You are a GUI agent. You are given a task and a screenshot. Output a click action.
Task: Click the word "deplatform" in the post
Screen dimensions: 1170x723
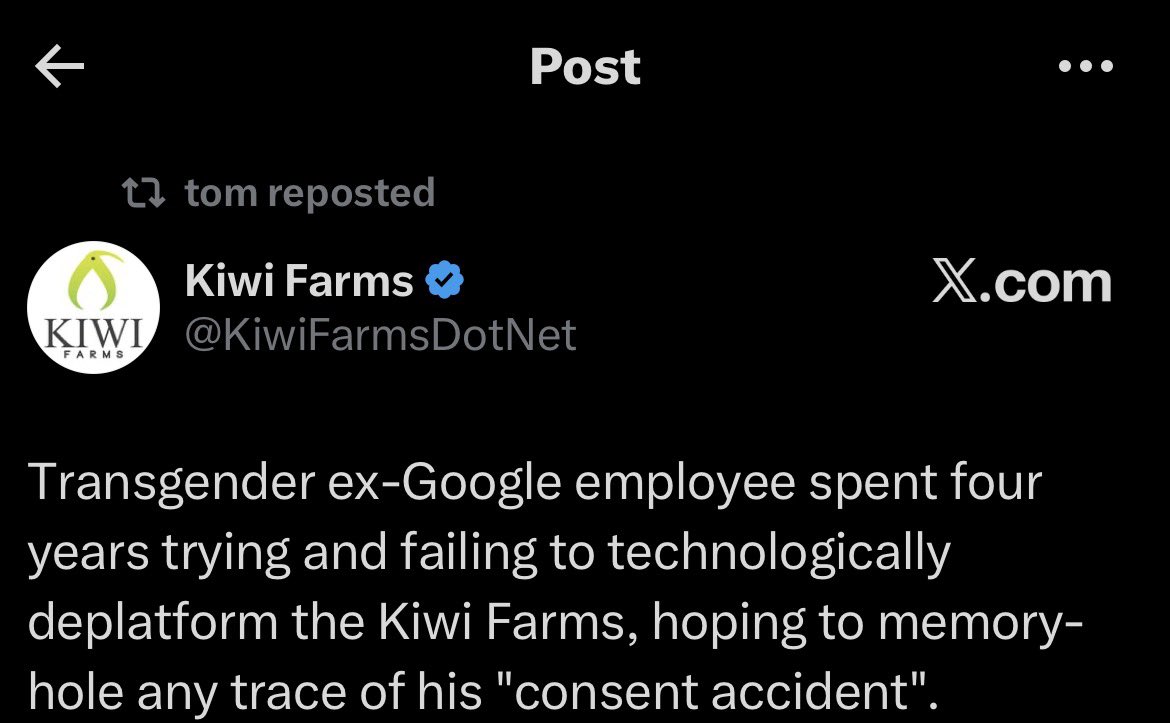[x=153, y=622]
